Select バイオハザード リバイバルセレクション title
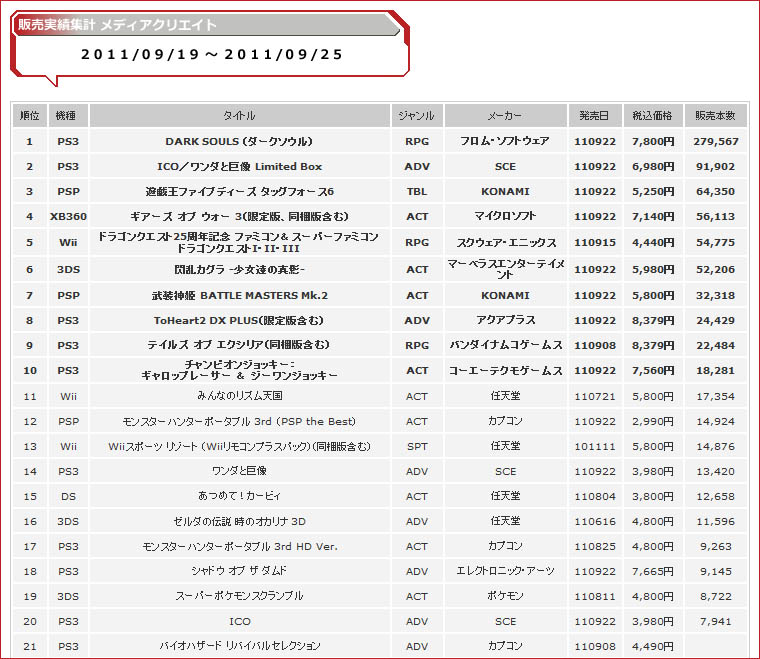 coord(239,646)
